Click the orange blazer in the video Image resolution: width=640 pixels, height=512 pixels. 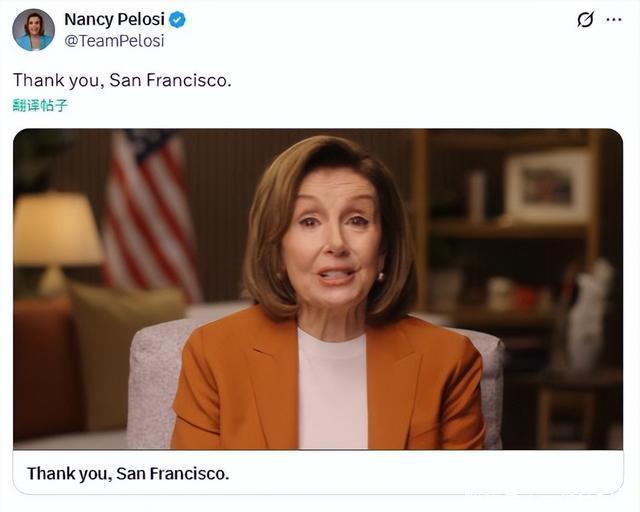[329, 380]
